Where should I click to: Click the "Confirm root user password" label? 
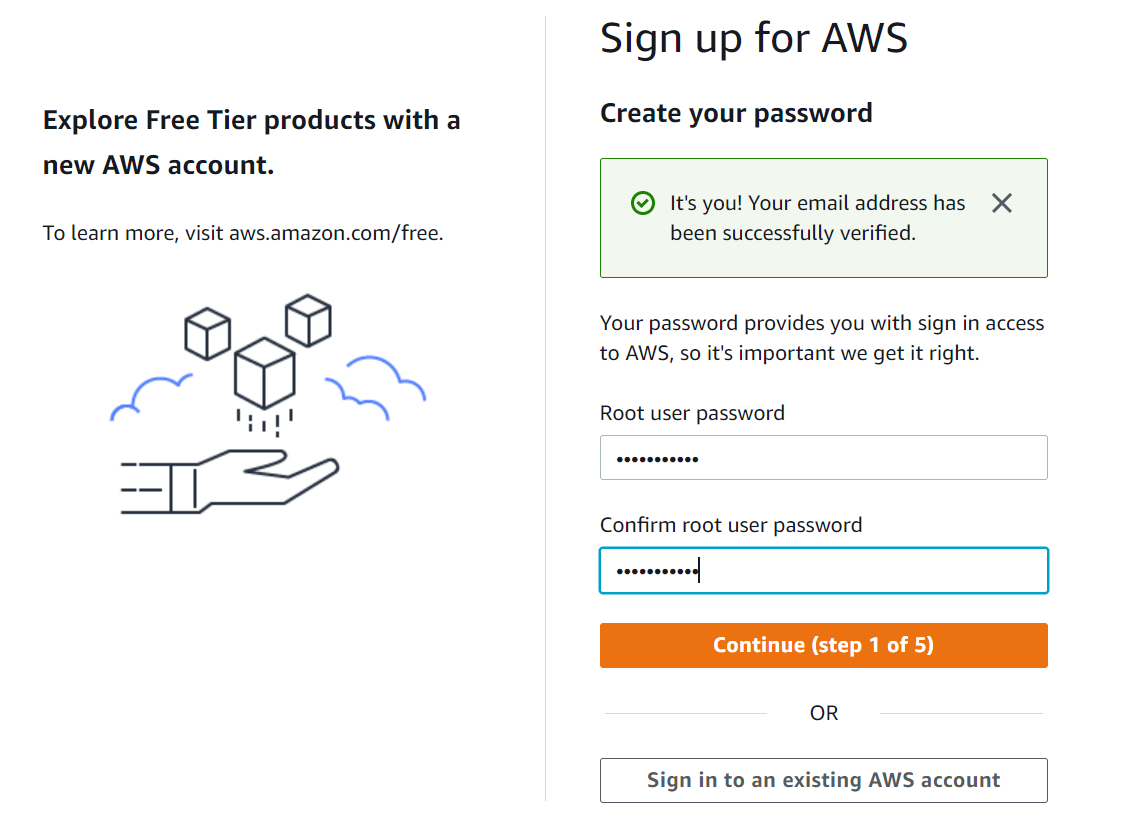(x=730, y=525)
